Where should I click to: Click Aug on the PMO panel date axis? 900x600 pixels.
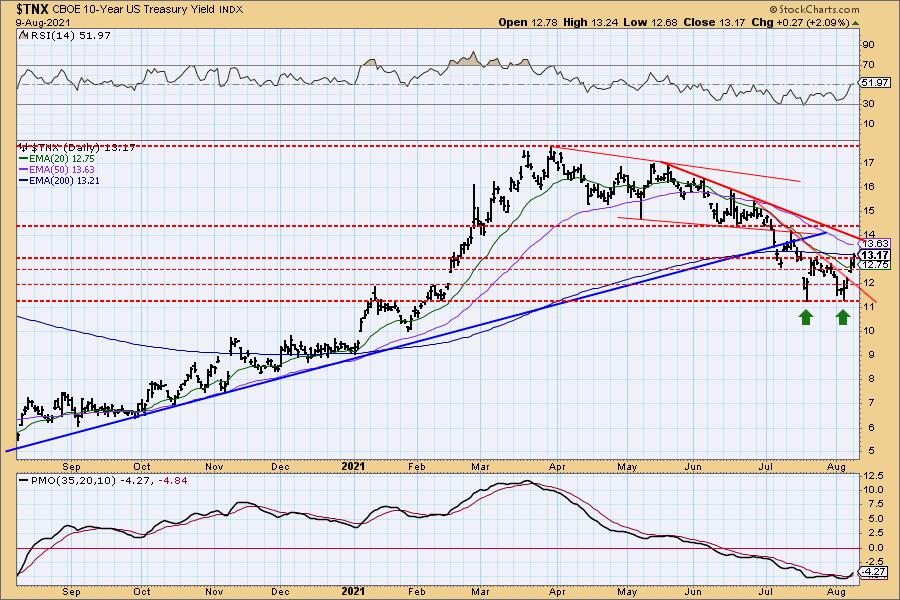click(x=837, y=592)
